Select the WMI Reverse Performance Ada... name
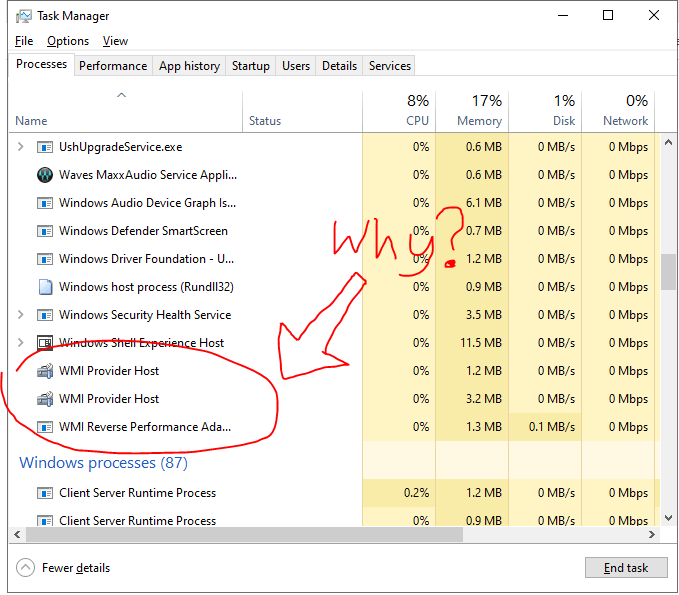This screenshot has height=595, width=679. click(145, 427)
